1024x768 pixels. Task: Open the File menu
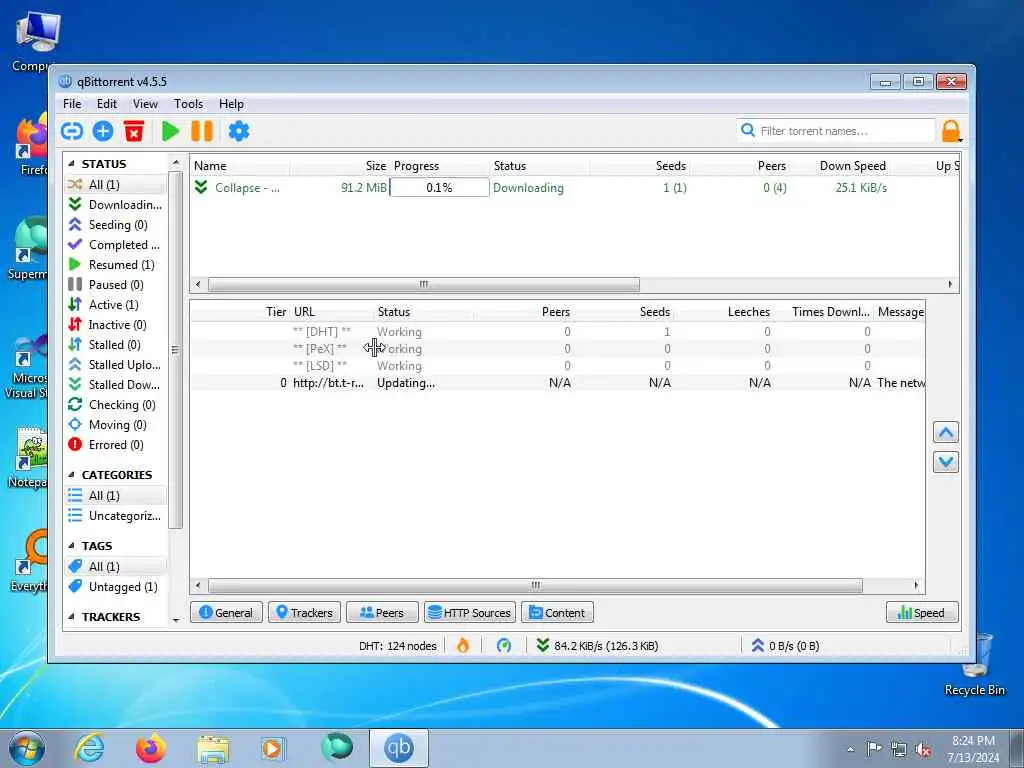(x=72, y=104)
